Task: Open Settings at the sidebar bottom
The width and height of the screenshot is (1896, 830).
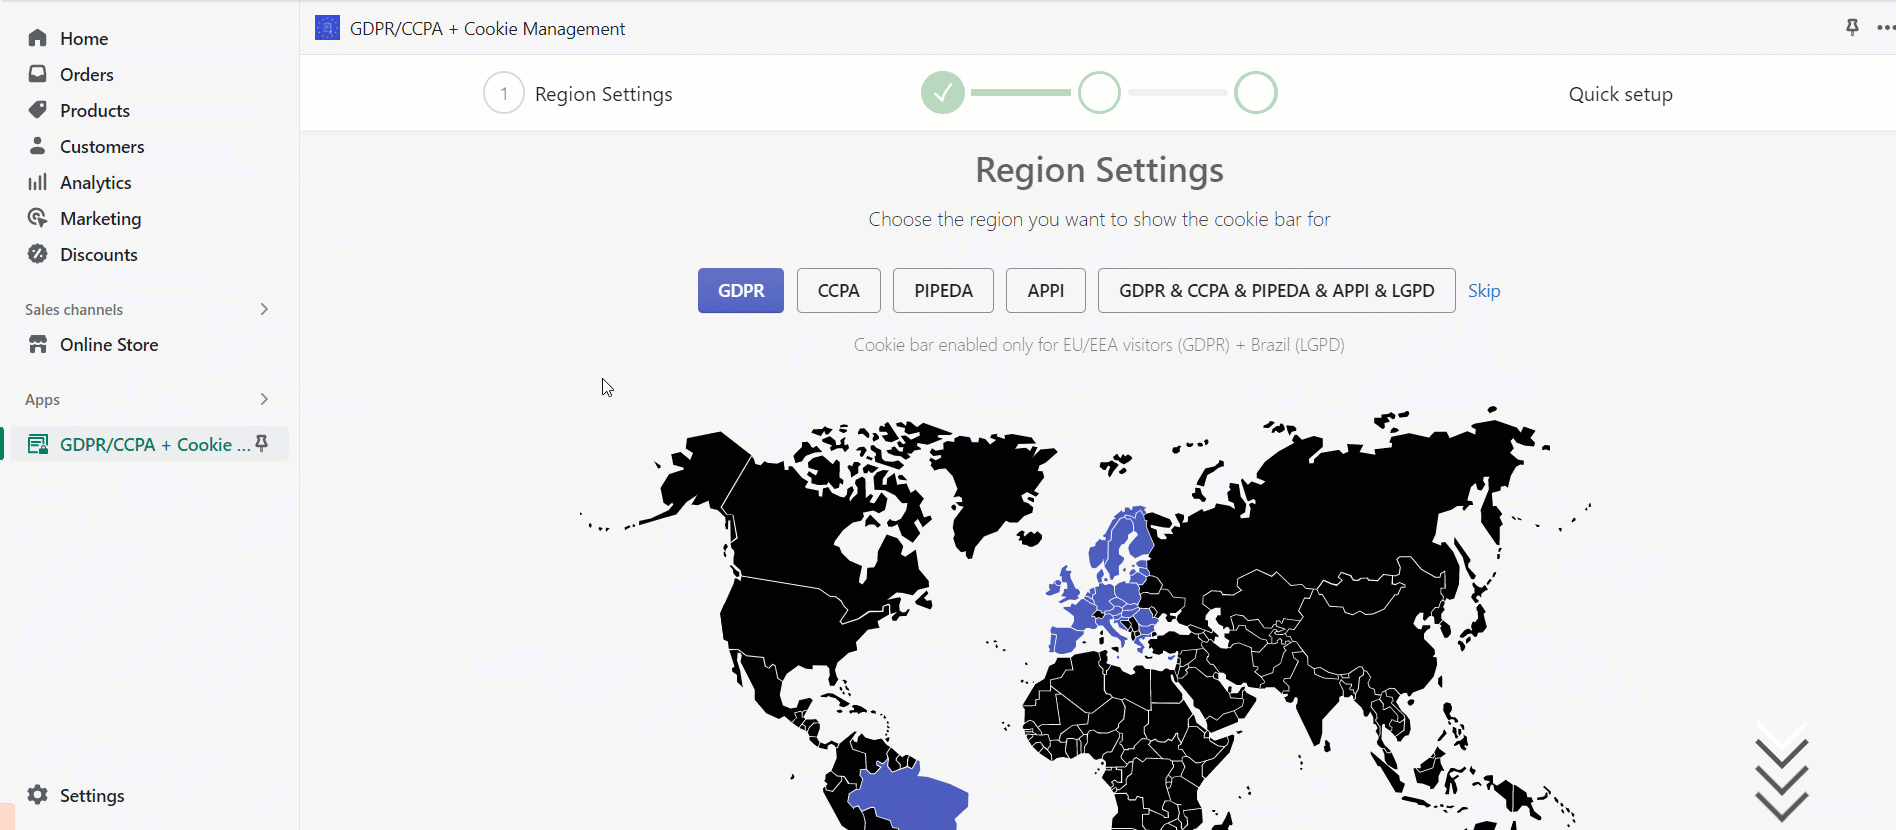Action: 92,795
